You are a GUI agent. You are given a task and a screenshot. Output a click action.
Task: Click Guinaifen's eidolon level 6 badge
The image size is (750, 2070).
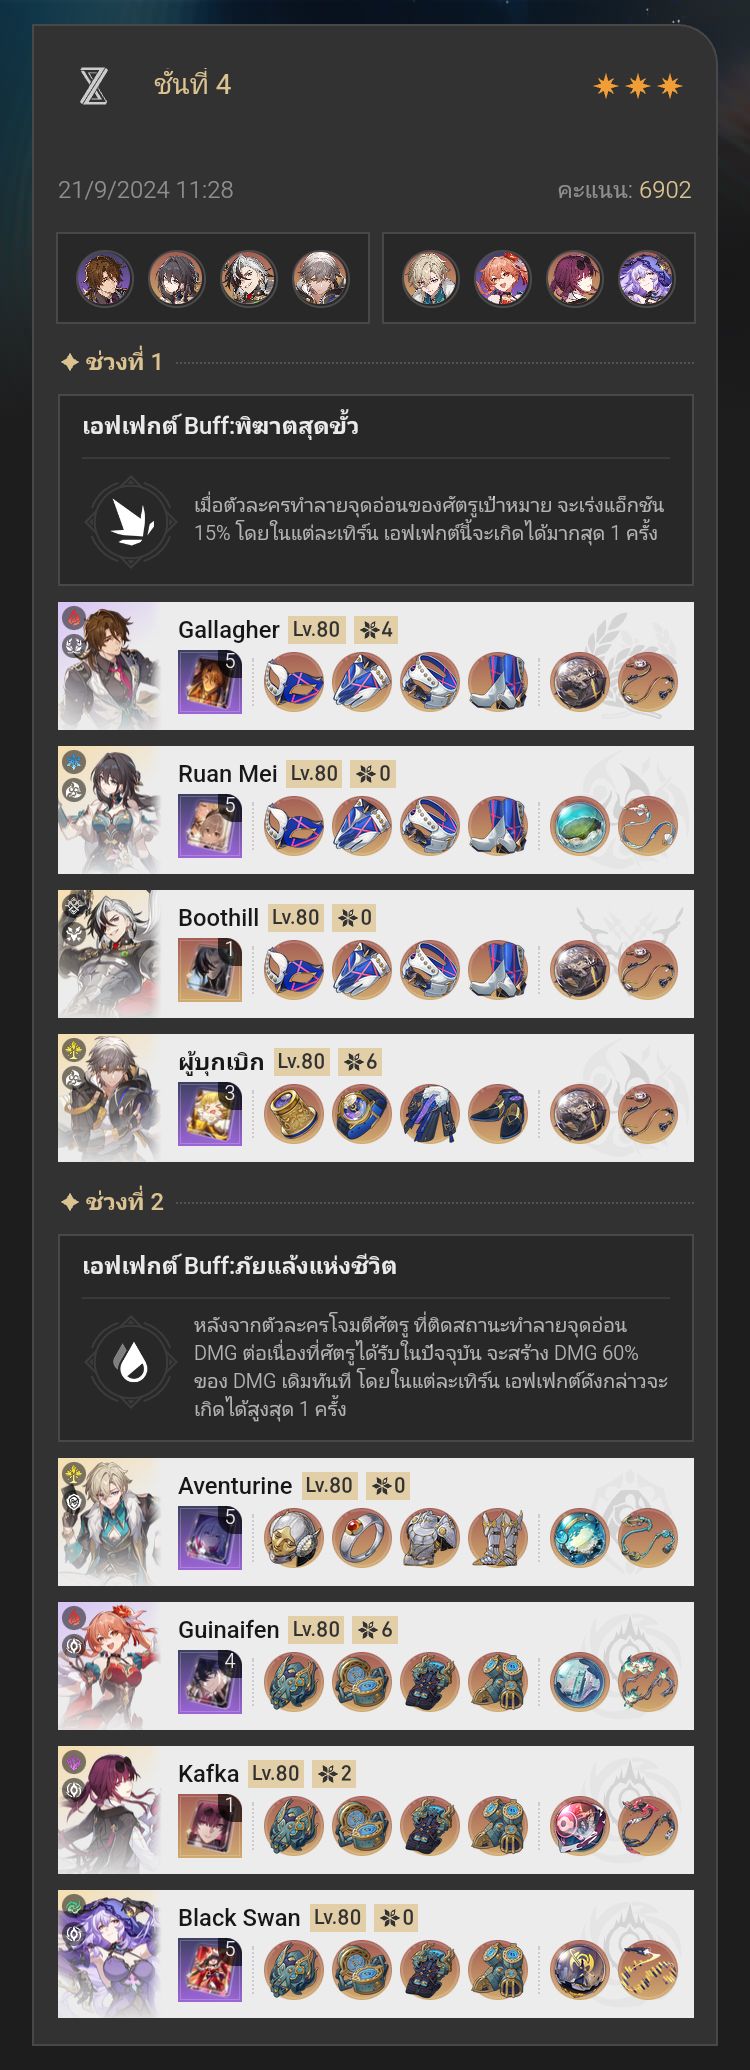pos(377,1630)
